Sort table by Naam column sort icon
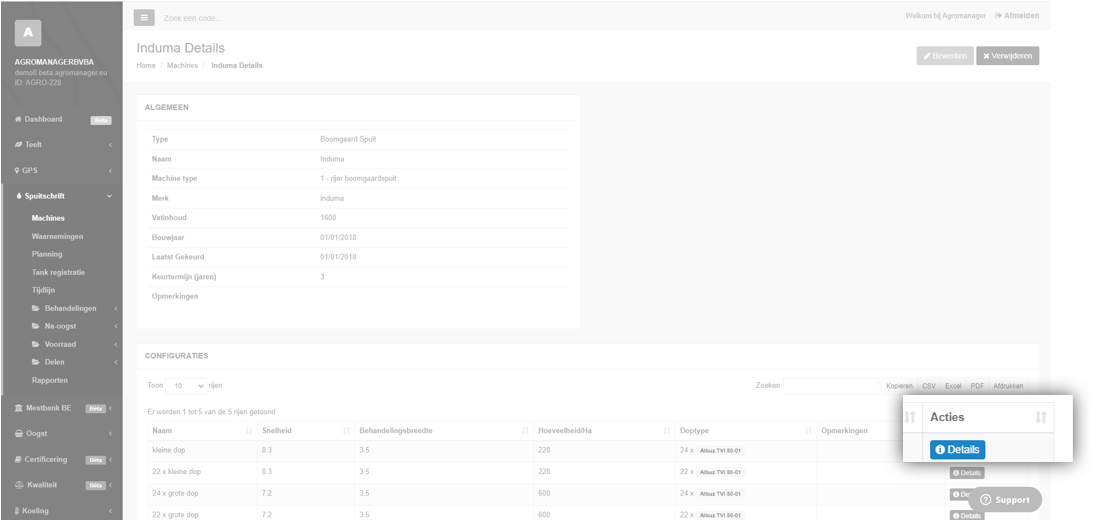Screen dimensions: 1098x527 click(249, 431)
